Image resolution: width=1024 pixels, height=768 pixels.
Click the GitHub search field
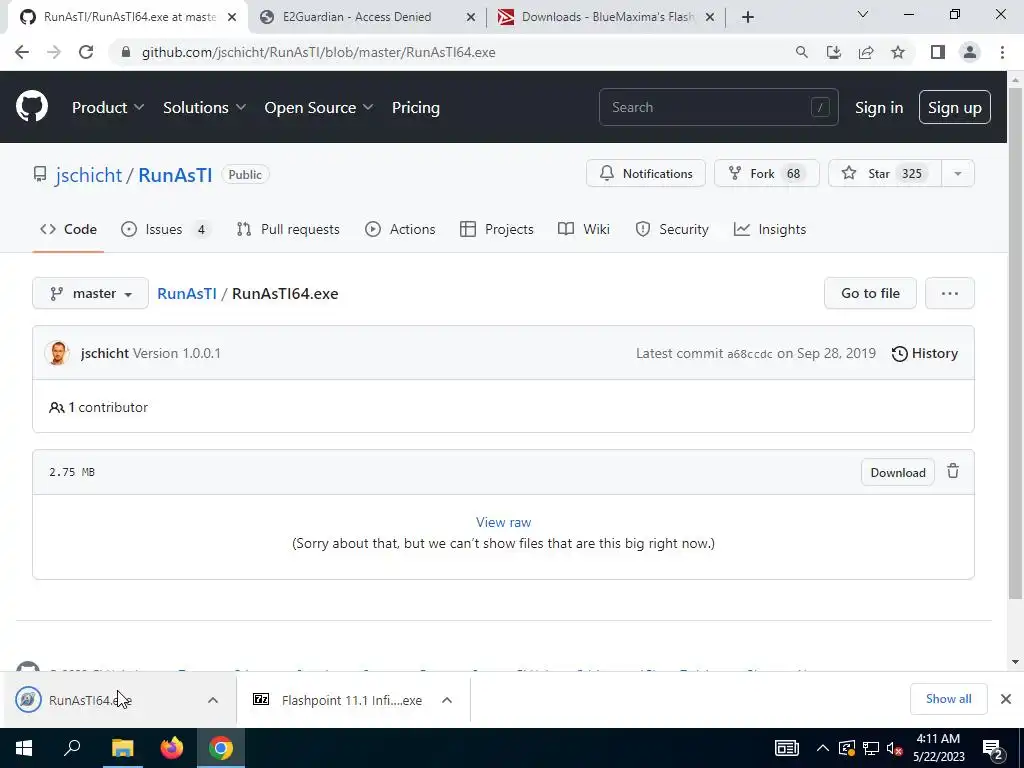pos(718,107)
